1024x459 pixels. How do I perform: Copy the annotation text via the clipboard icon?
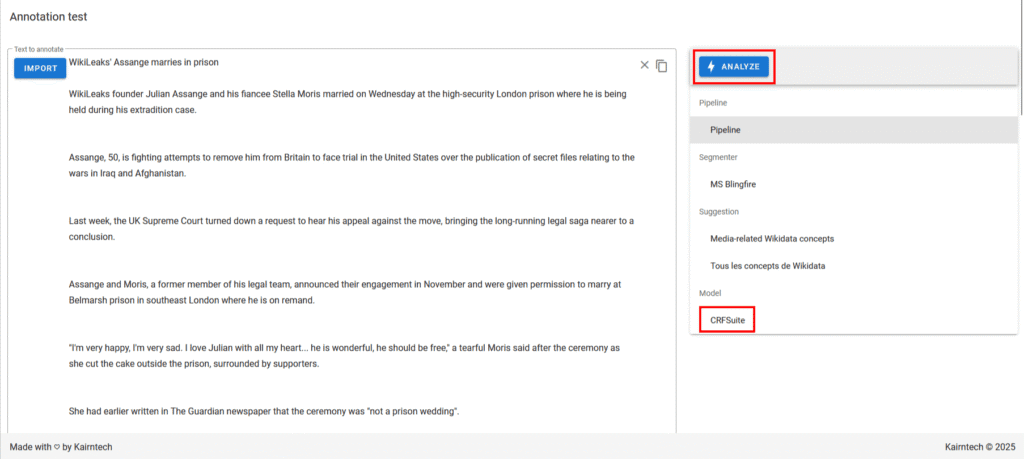click(661, 66)
